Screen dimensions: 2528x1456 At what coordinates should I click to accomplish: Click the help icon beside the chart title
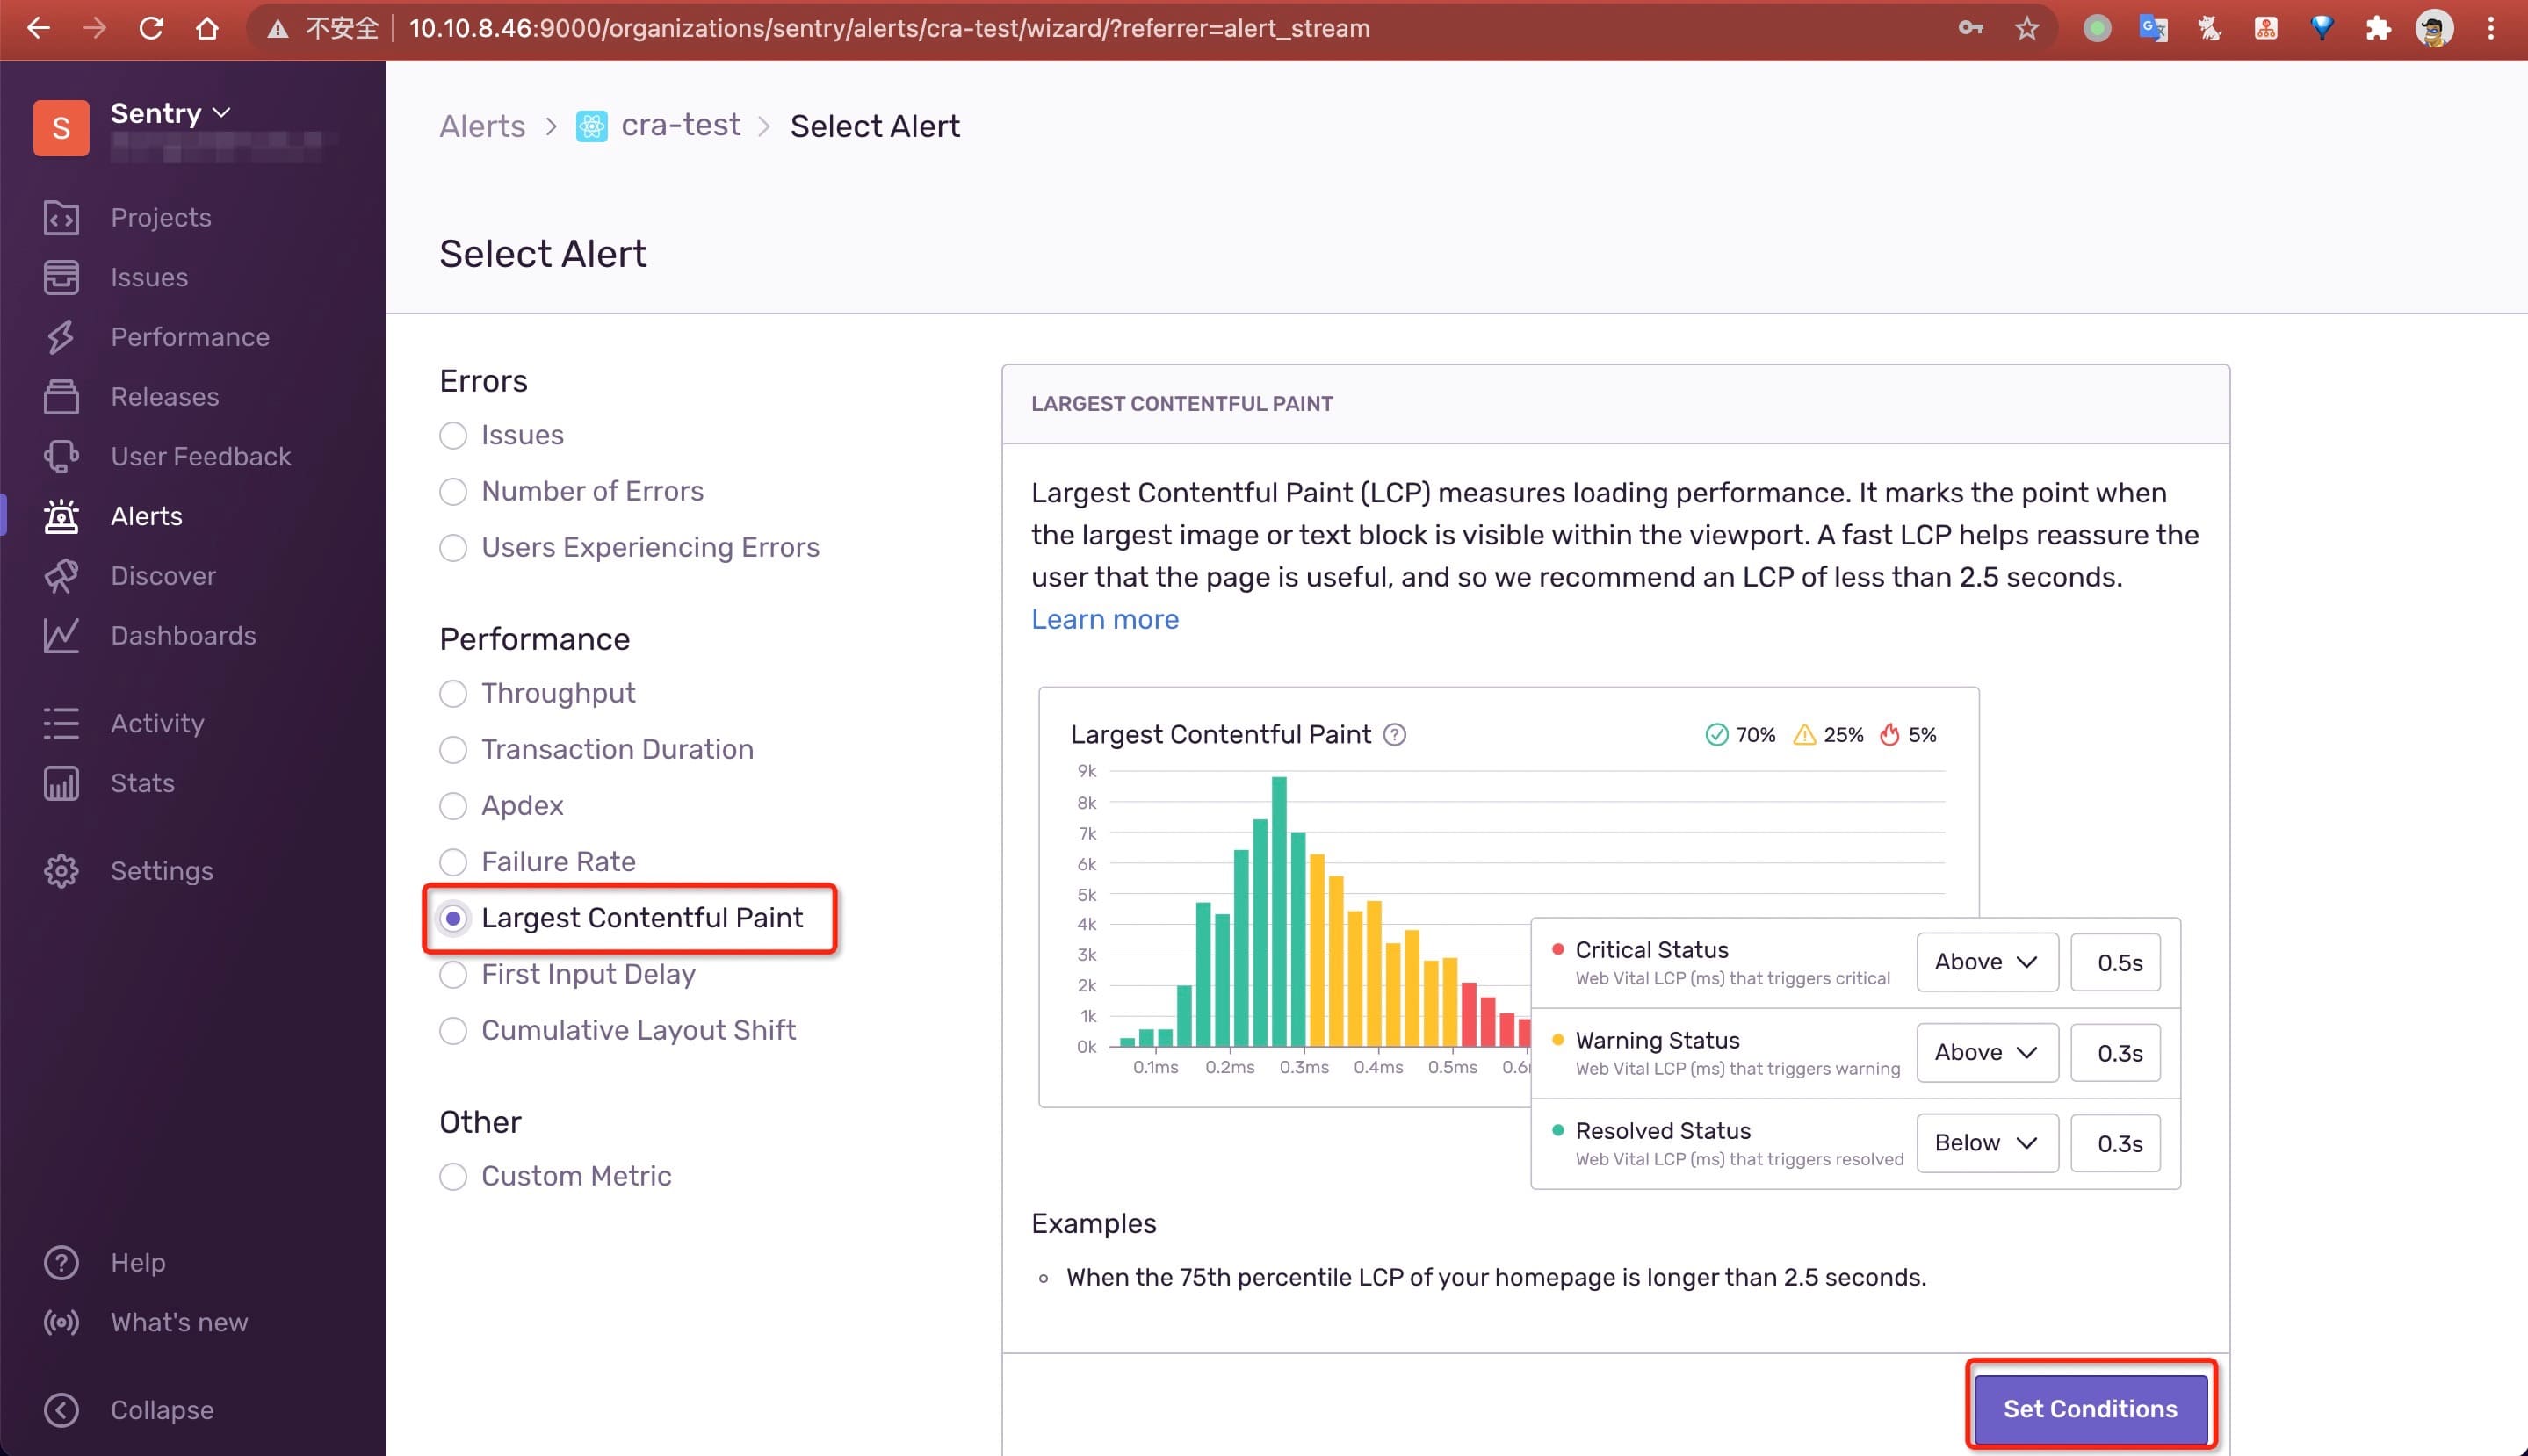coord(1394,735)
